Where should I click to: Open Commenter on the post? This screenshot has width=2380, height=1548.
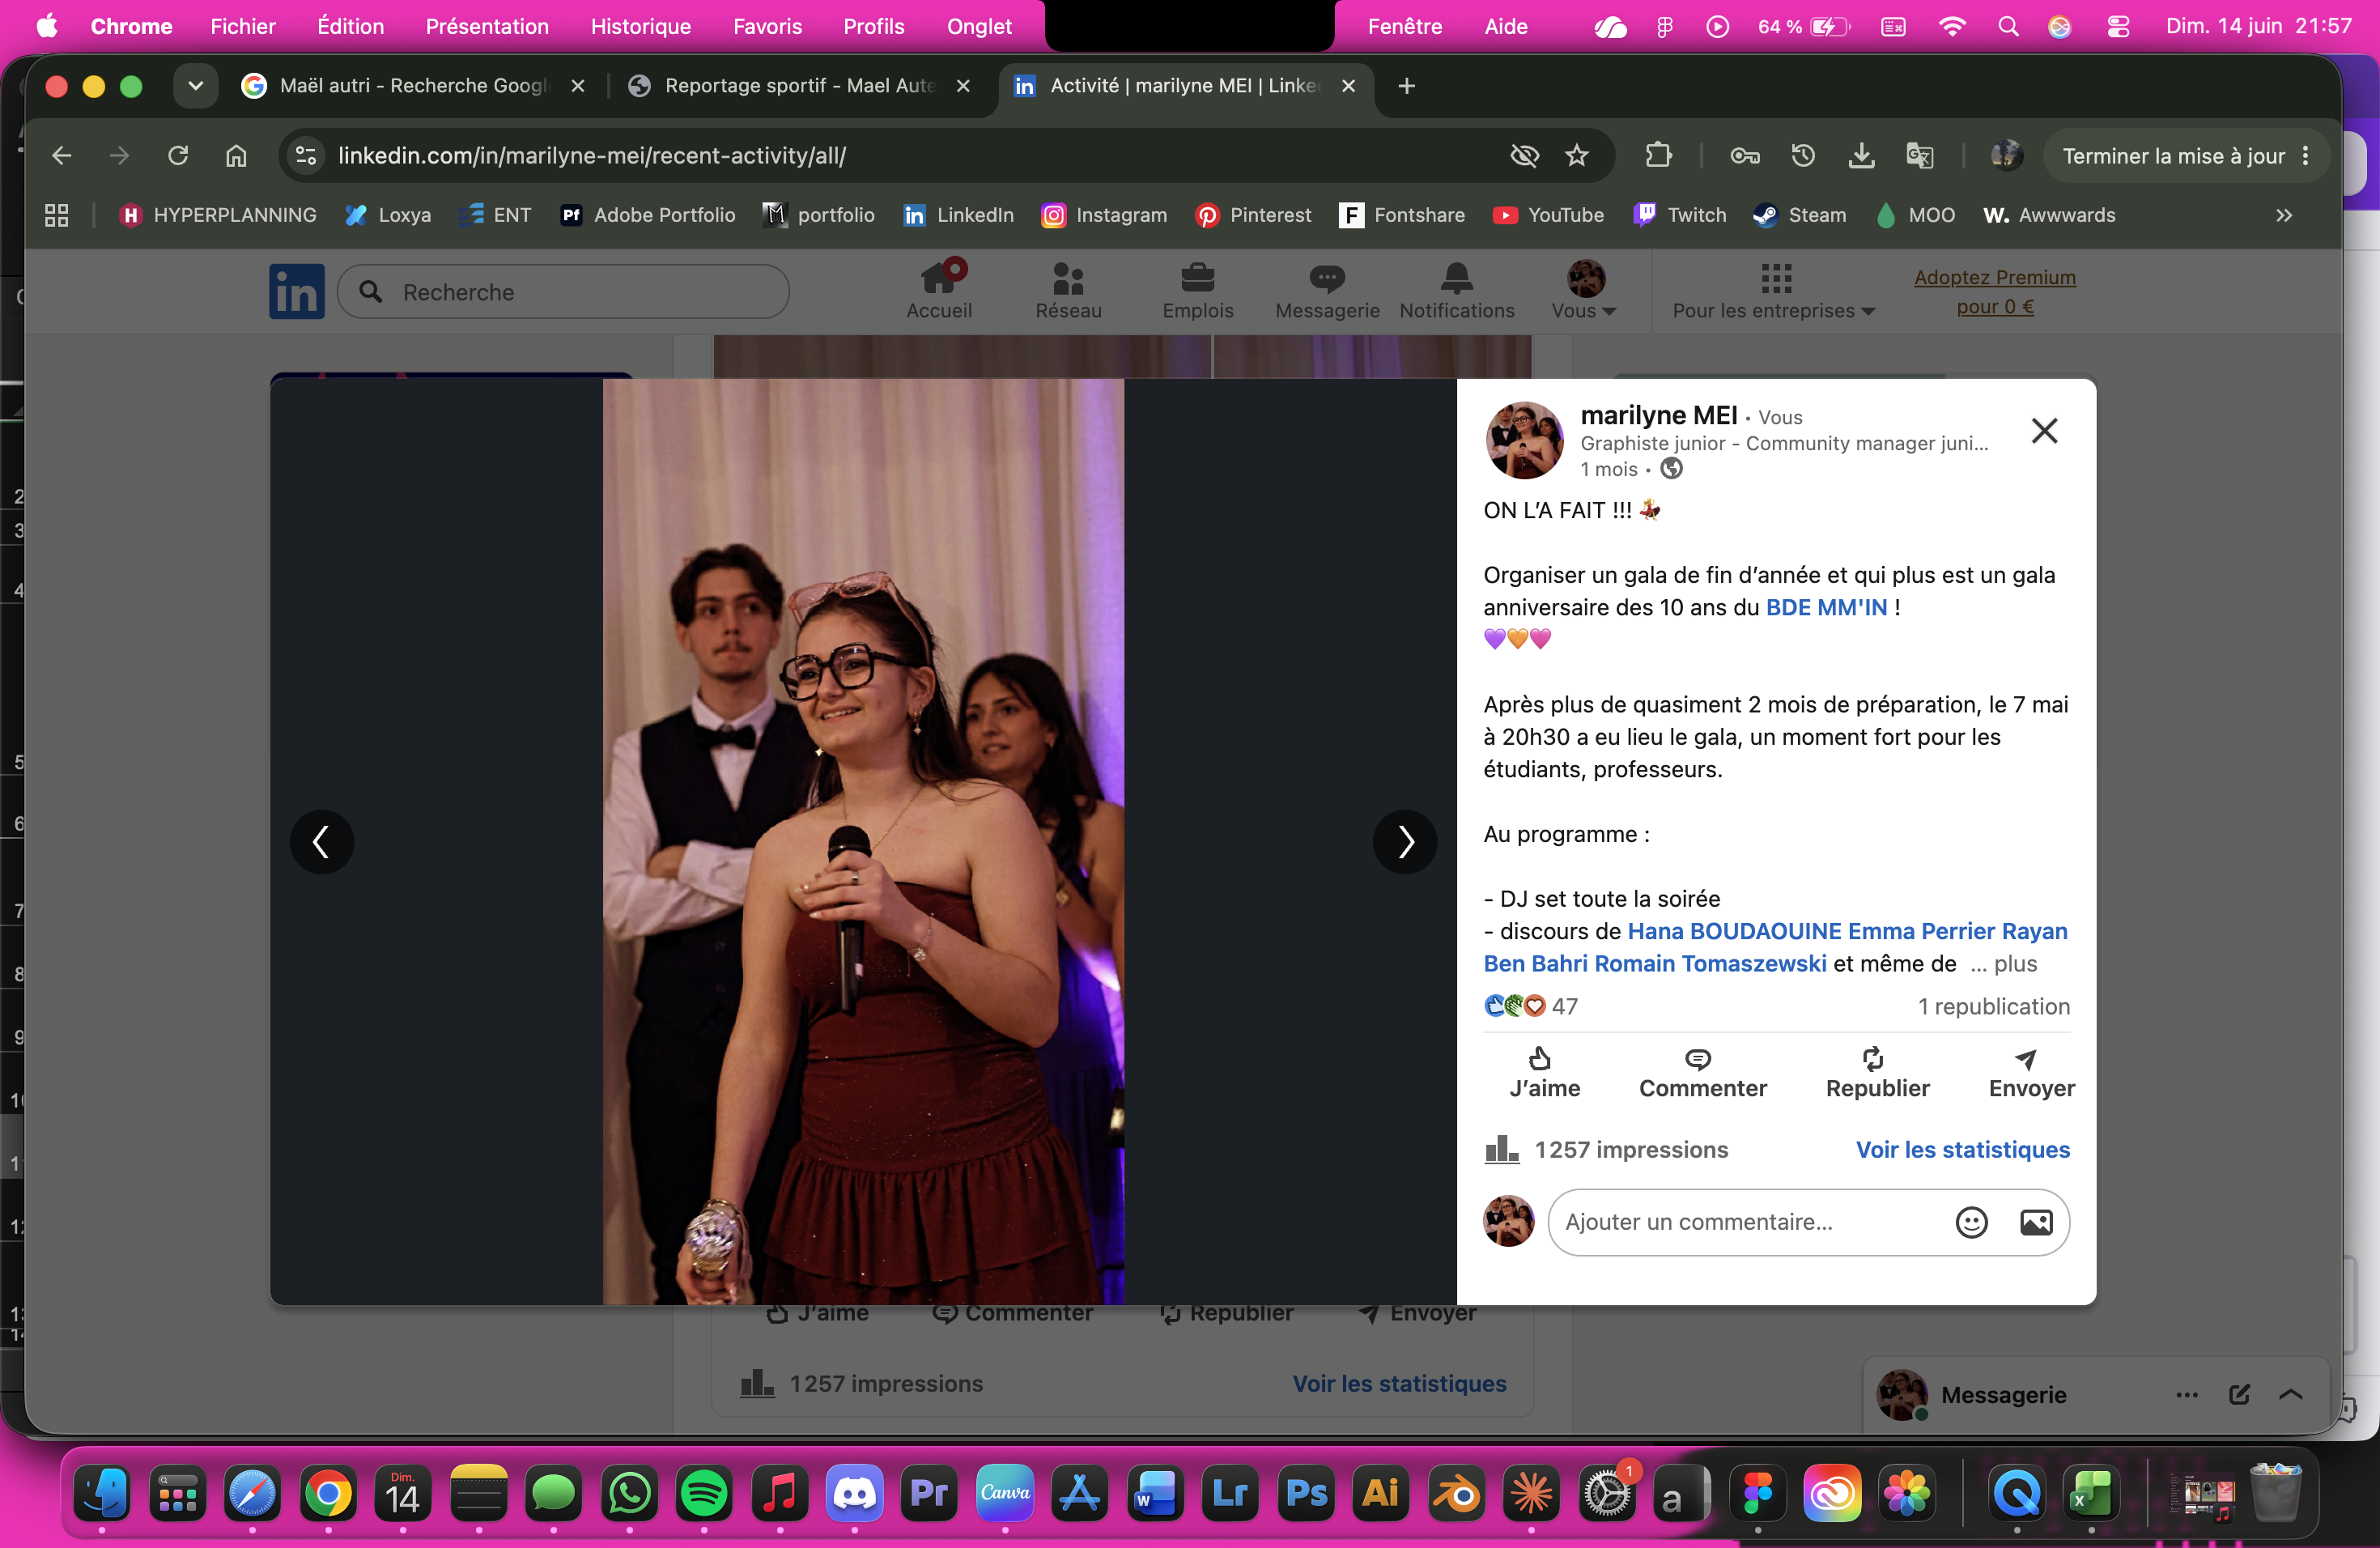pyautogui.click(x=1702, y=1074)
